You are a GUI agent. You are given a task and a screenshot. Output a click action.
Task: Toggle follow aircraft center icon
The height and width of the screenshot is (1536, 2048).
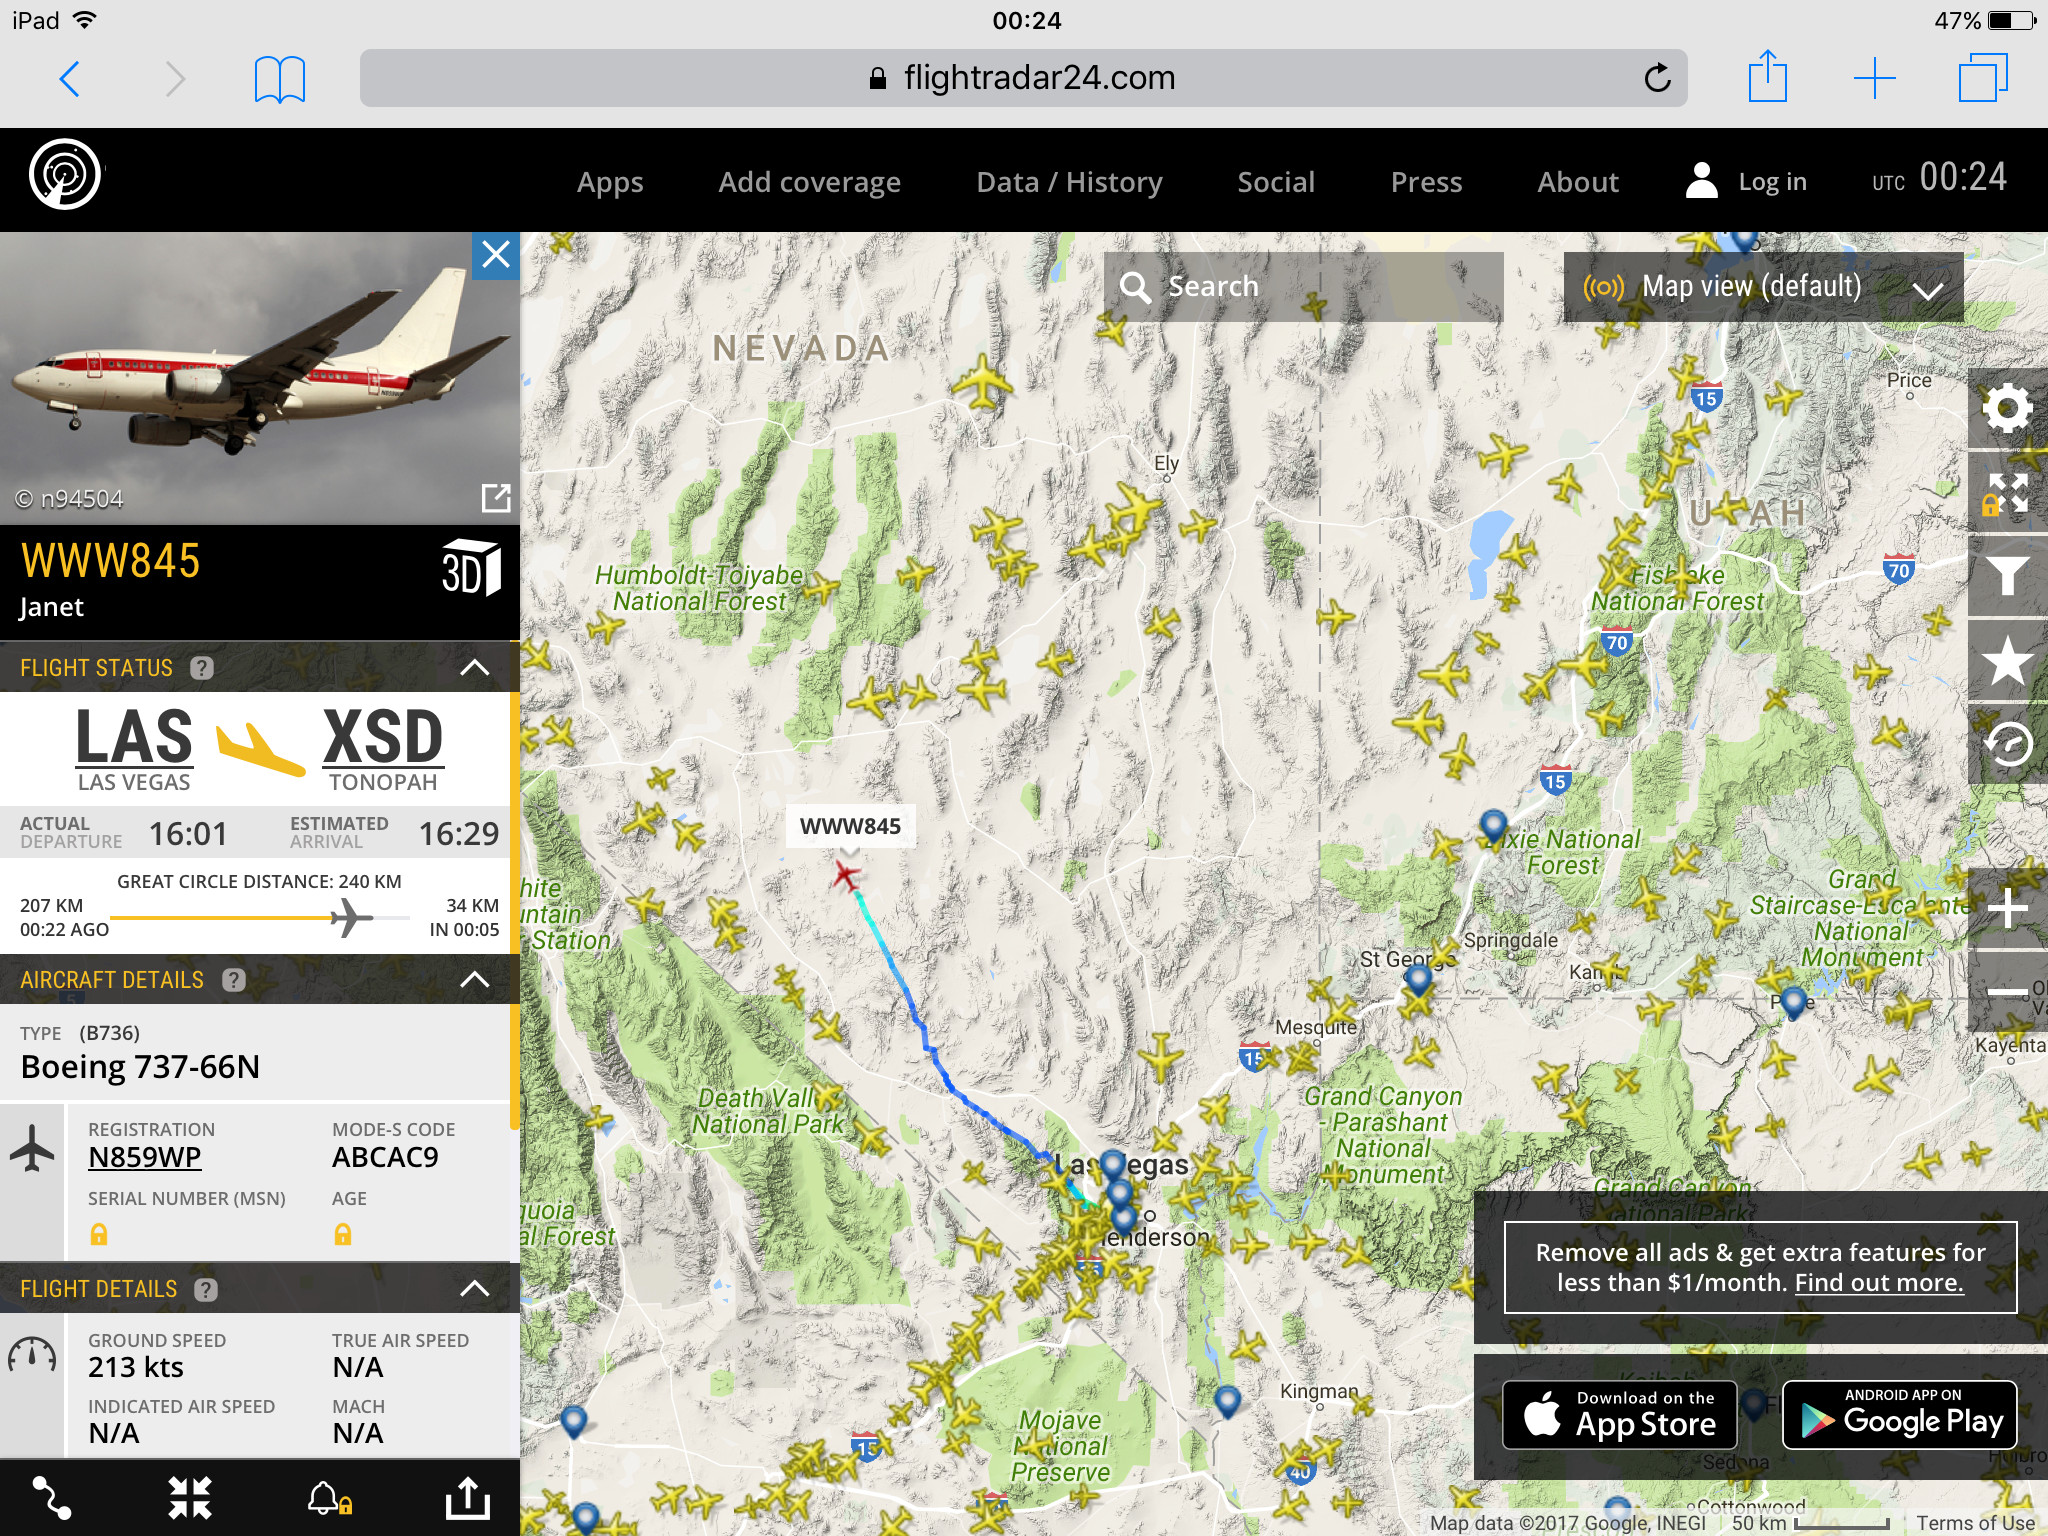(x=190, y=1498)
